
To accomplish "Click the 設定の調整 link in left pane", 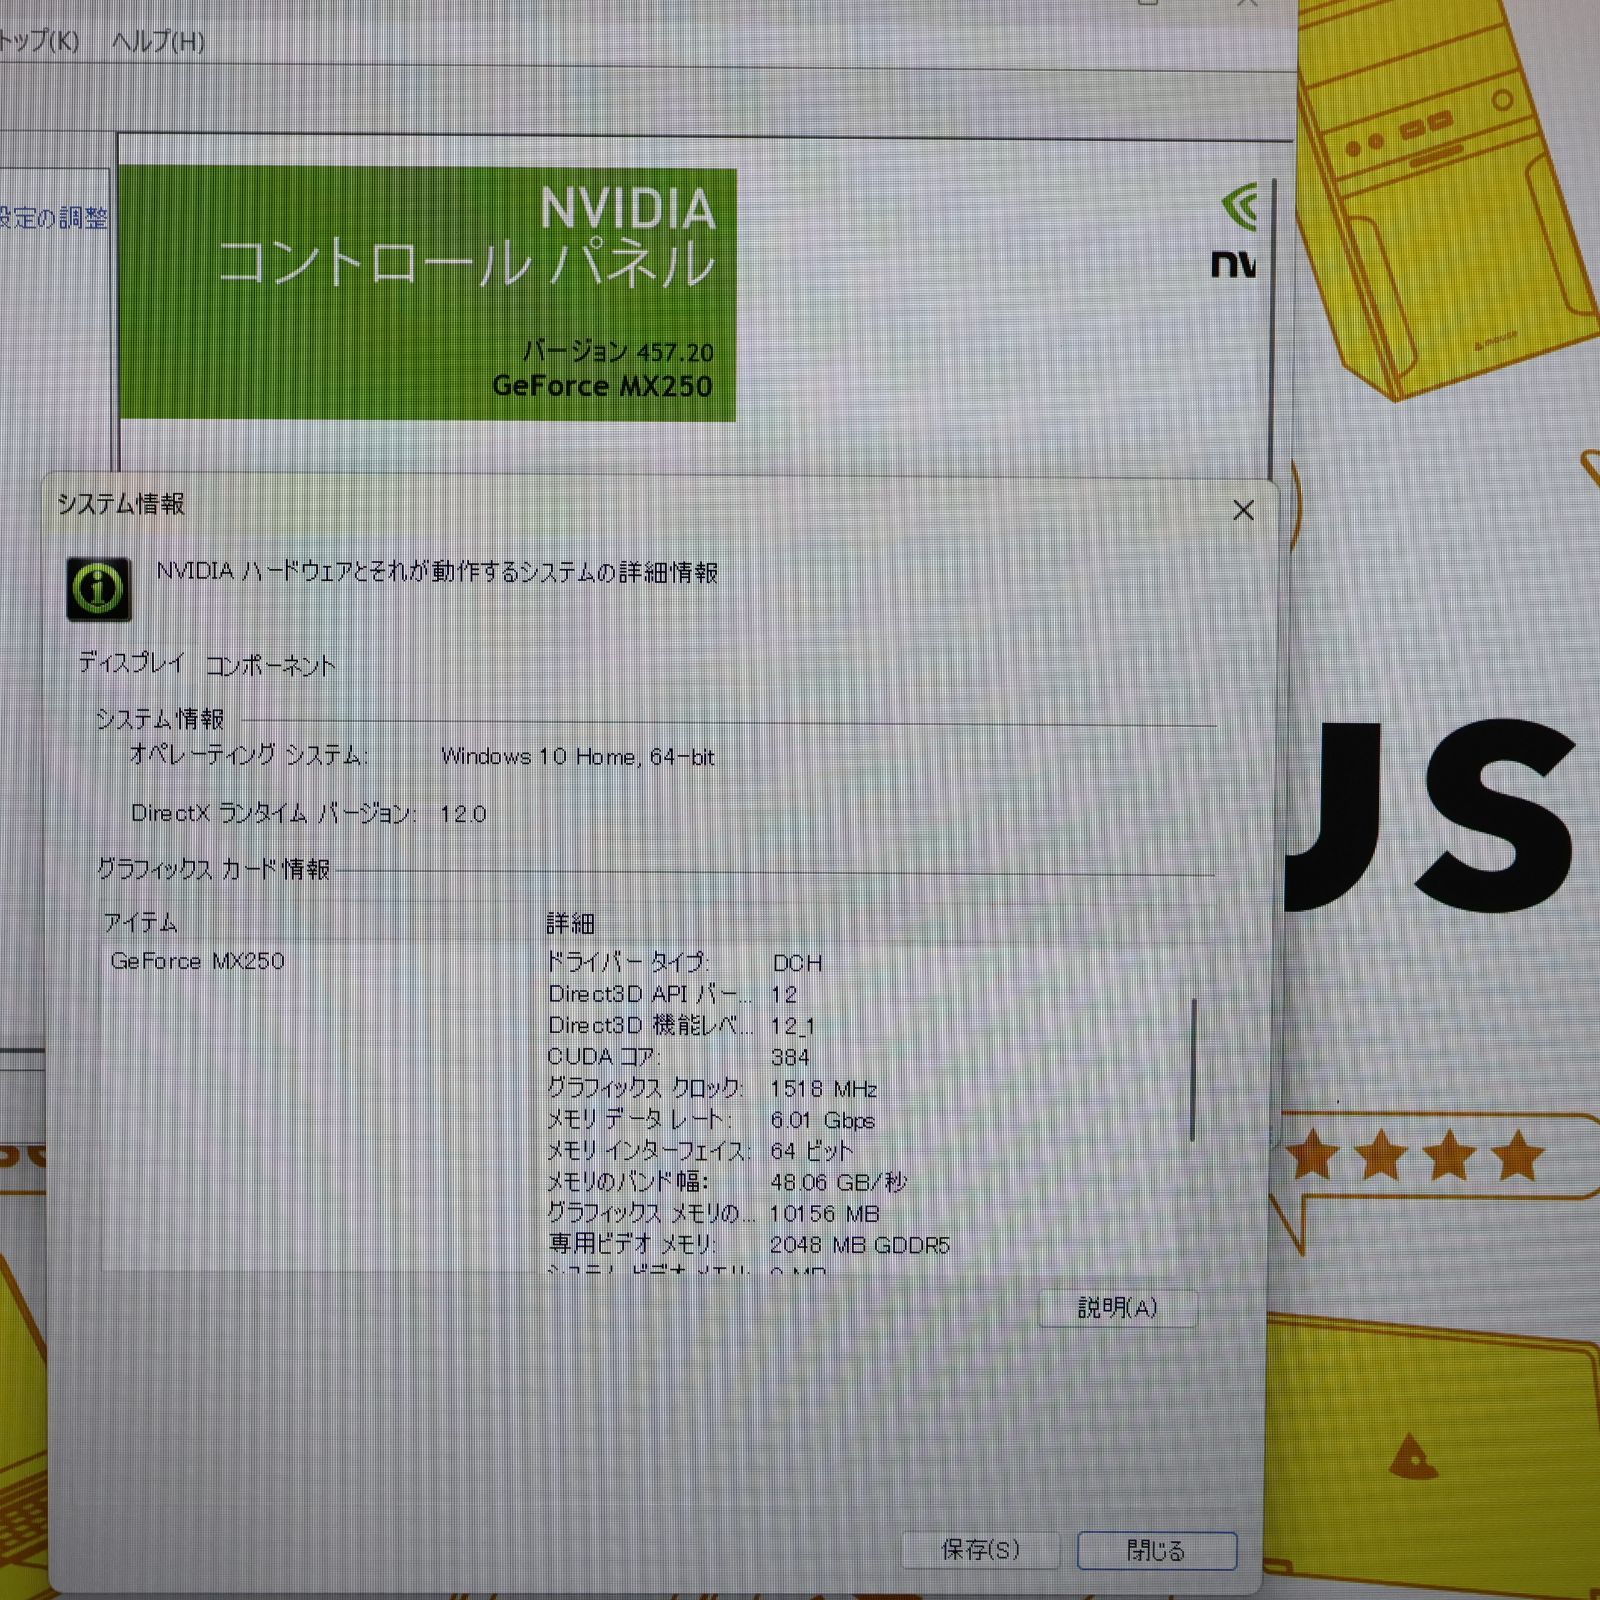I will 54,217.
